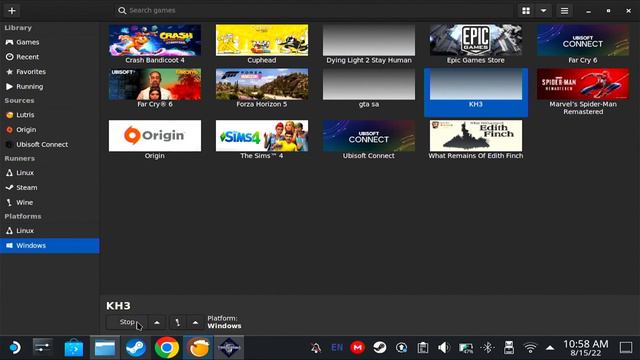Select Ubisoft Connect source in sidebar

click(x=50, y=144)
